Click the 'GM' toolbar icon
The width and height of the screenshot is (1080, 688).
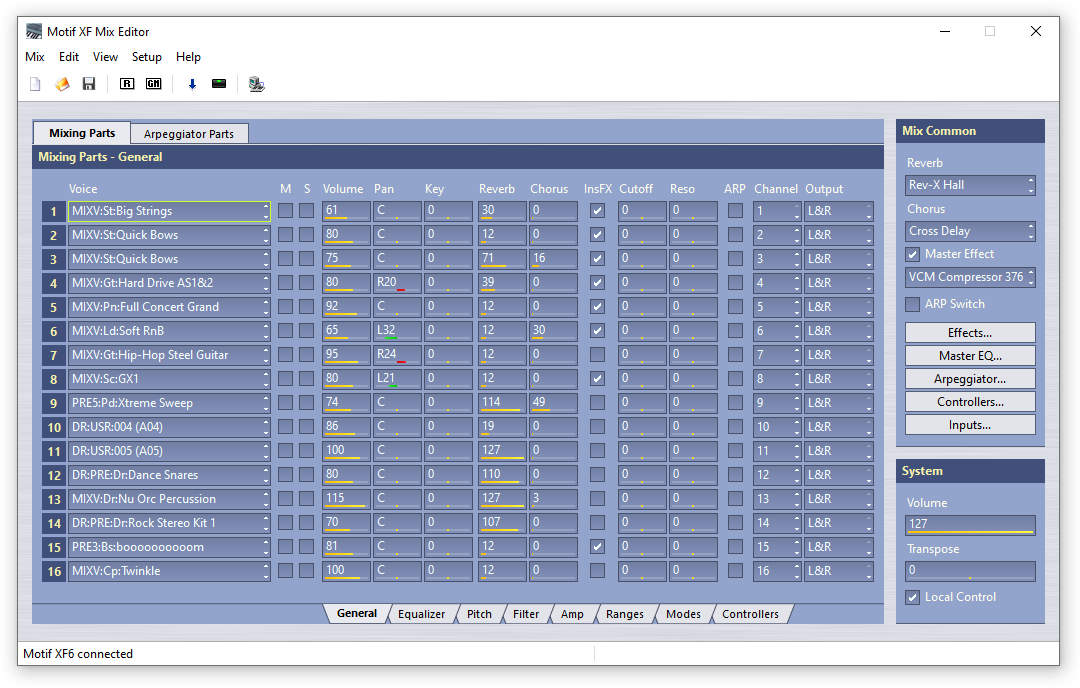[153, 84]
